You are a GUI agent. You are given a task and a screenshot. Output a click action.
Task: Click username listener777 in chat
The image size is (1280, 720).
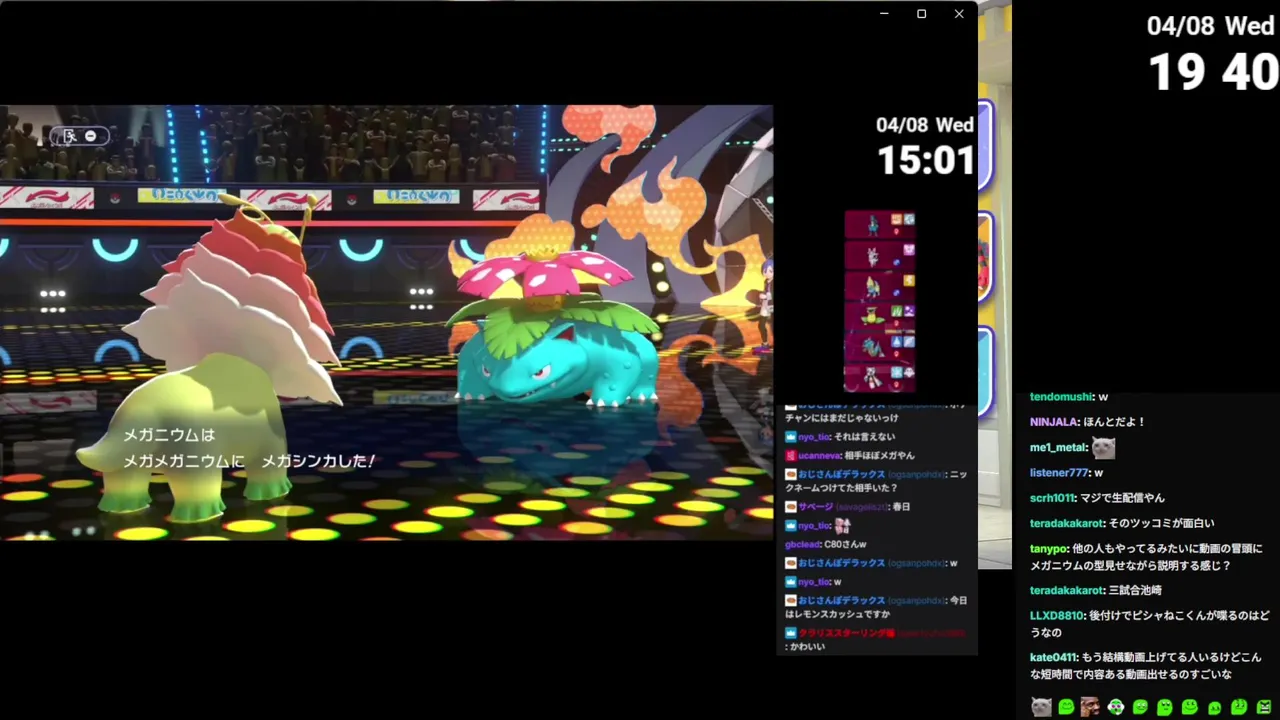pyautogui.click(x=1059, y=473)
